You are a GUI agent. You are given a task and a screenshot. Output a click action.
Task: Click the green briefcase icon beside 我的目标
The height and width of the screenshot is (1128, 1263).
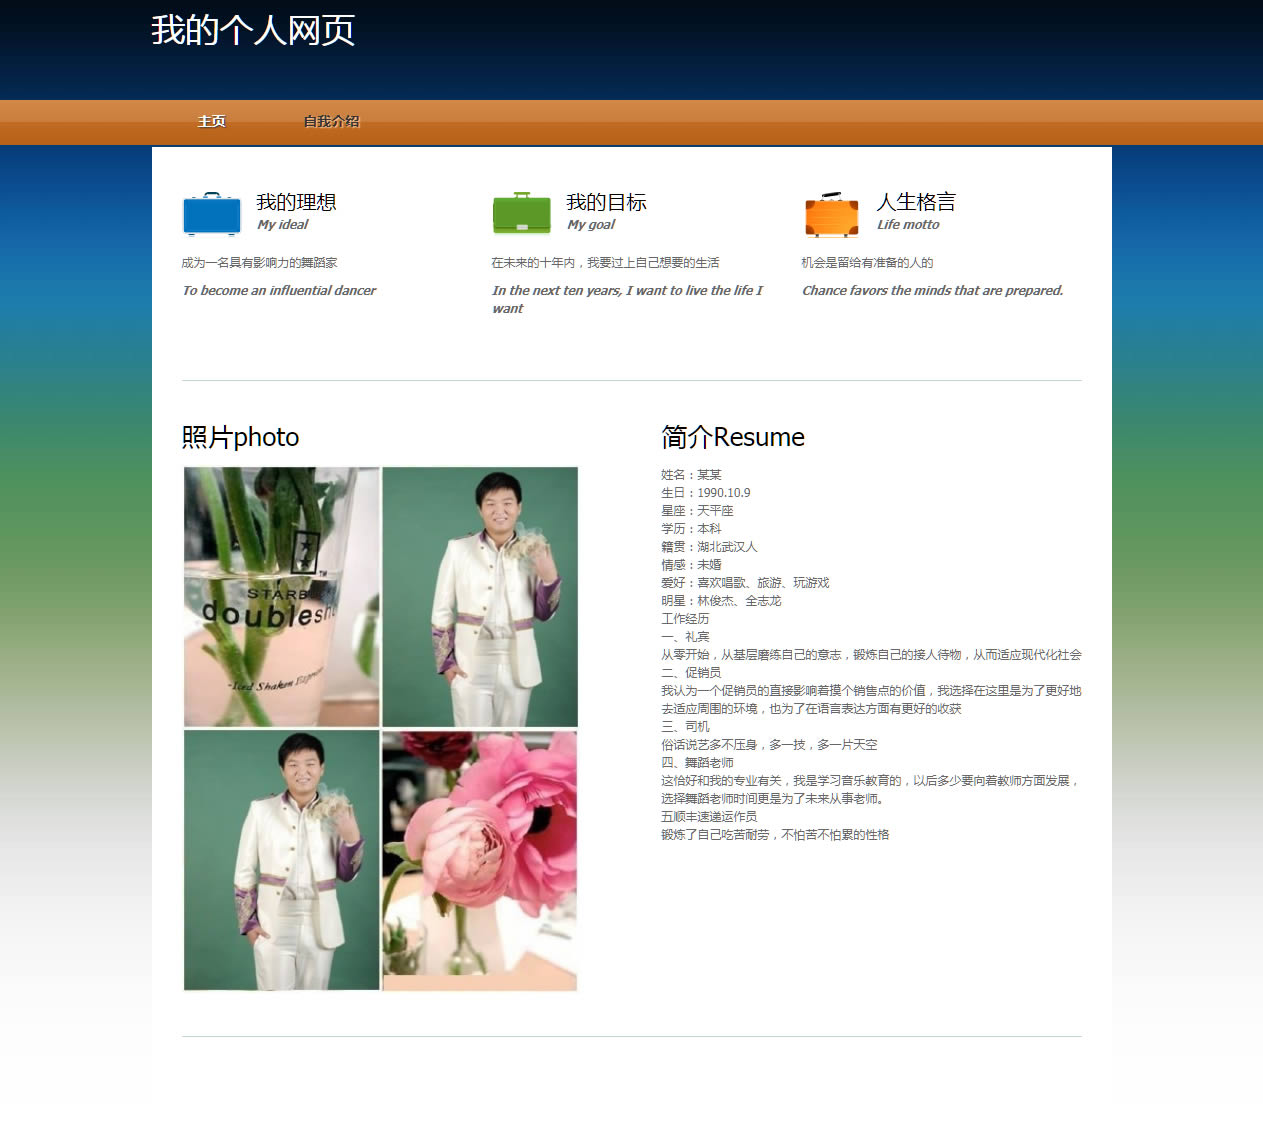521,213
